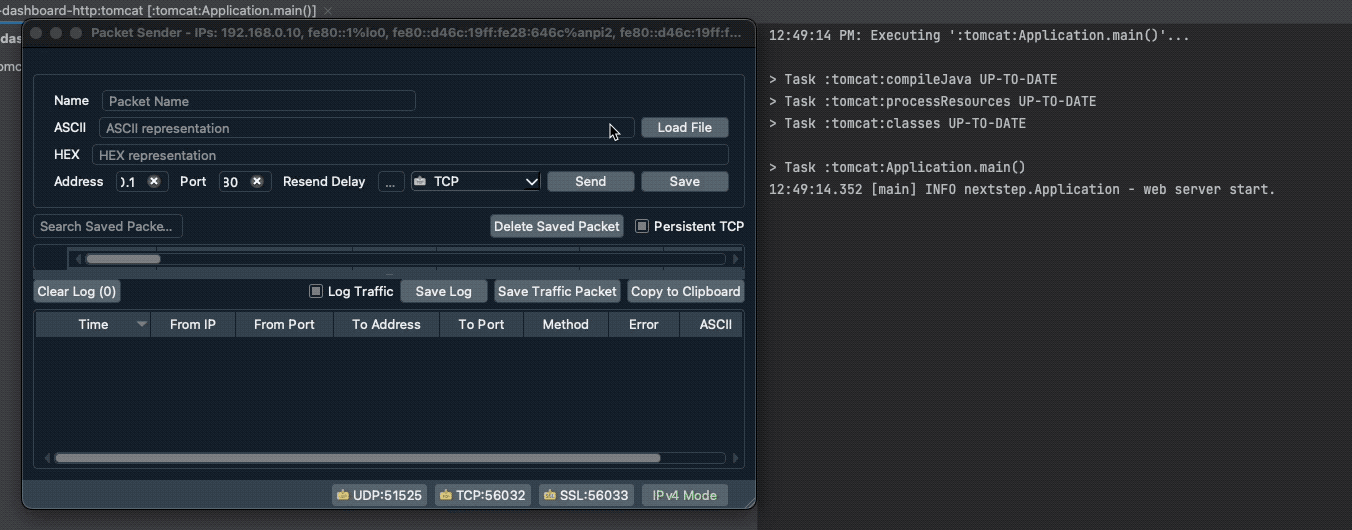
Task: Click the SSL:56033 server status button
Action: (586, 495)
